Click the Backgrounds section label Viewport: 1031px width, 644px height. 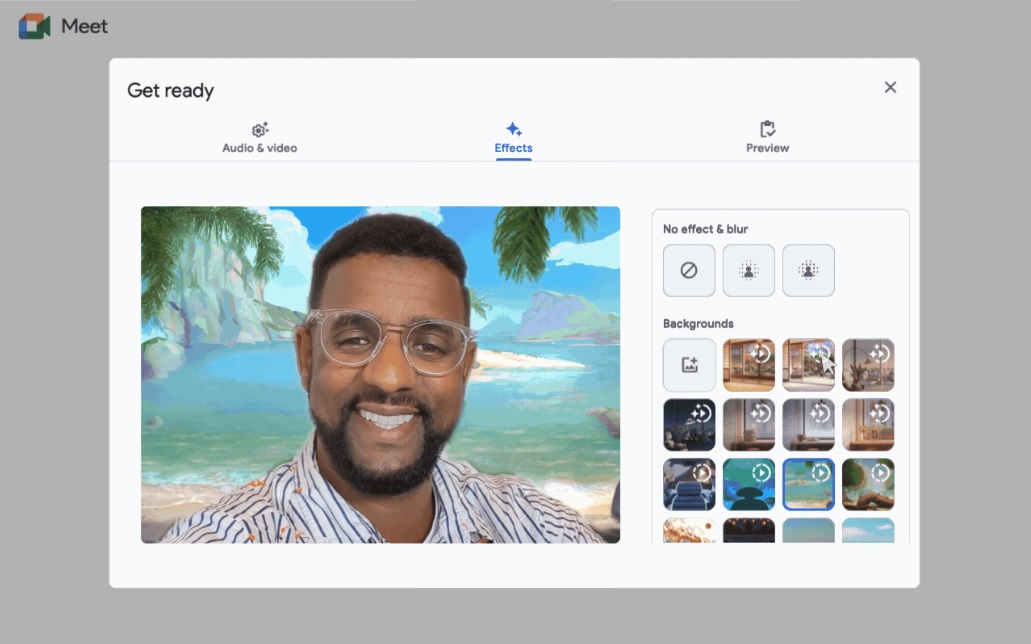click(x=698, y=324)
